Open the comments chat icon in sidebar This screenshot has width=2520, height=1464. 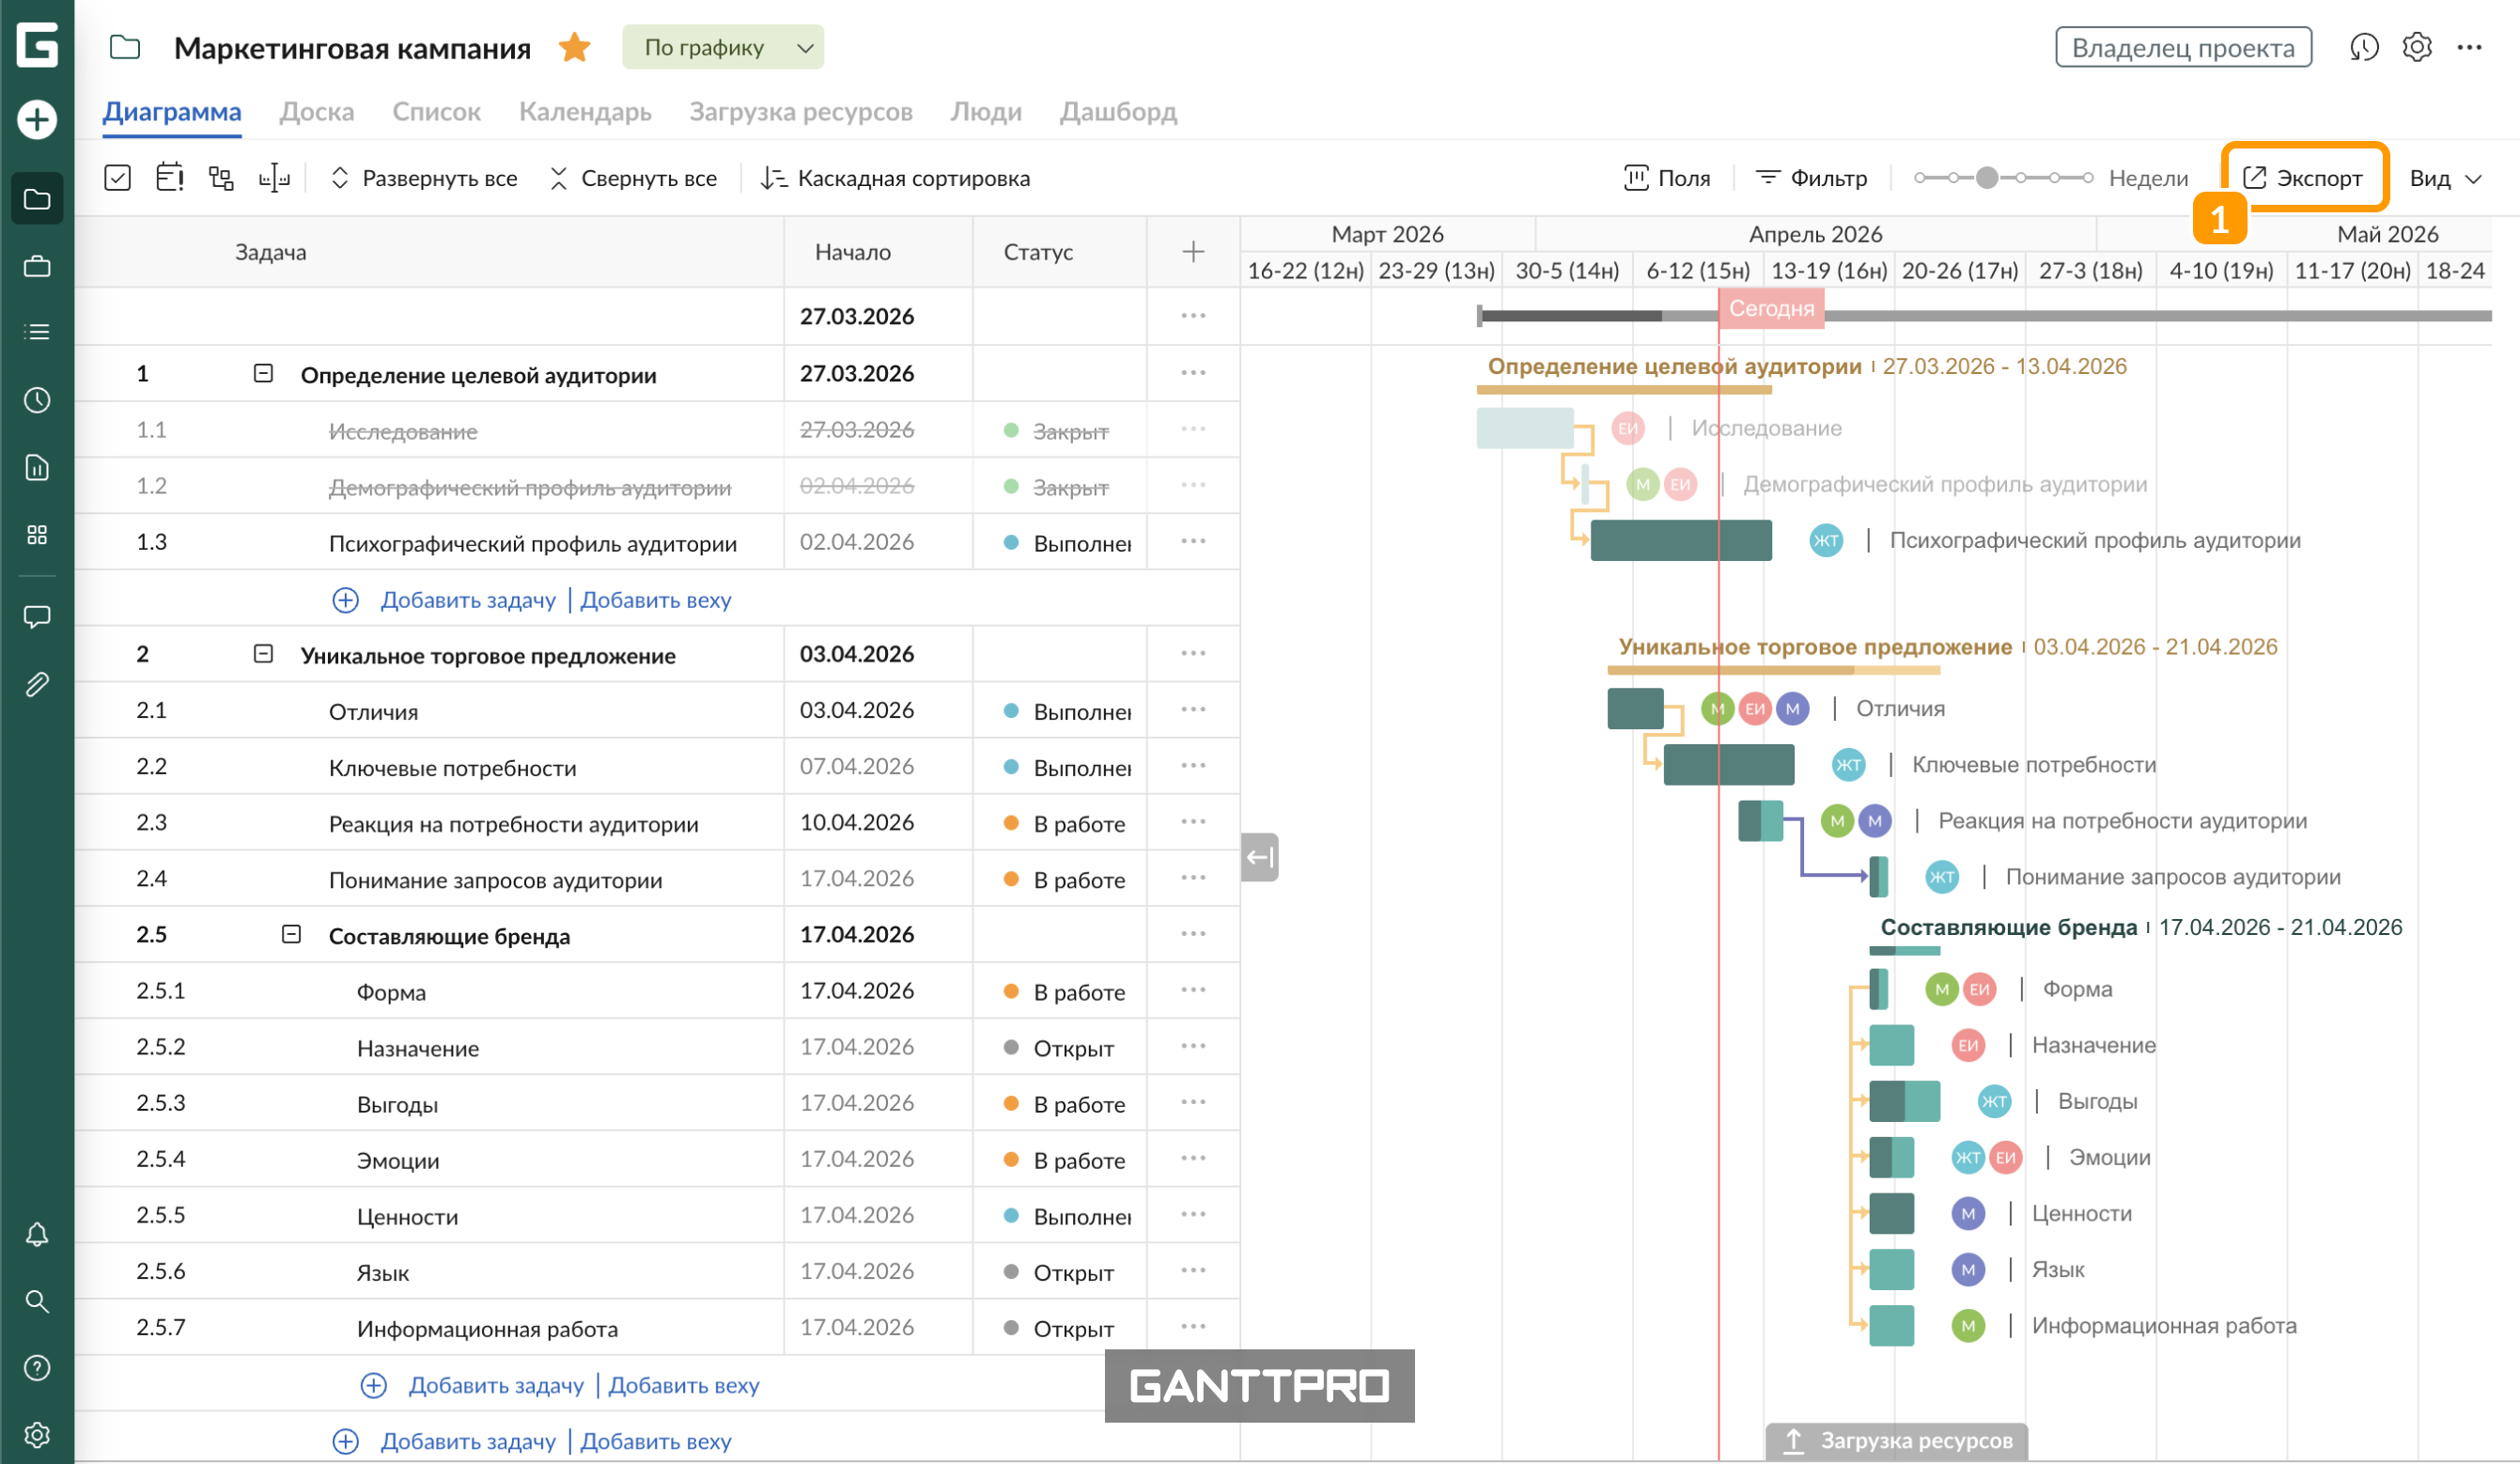pos(37,616)
